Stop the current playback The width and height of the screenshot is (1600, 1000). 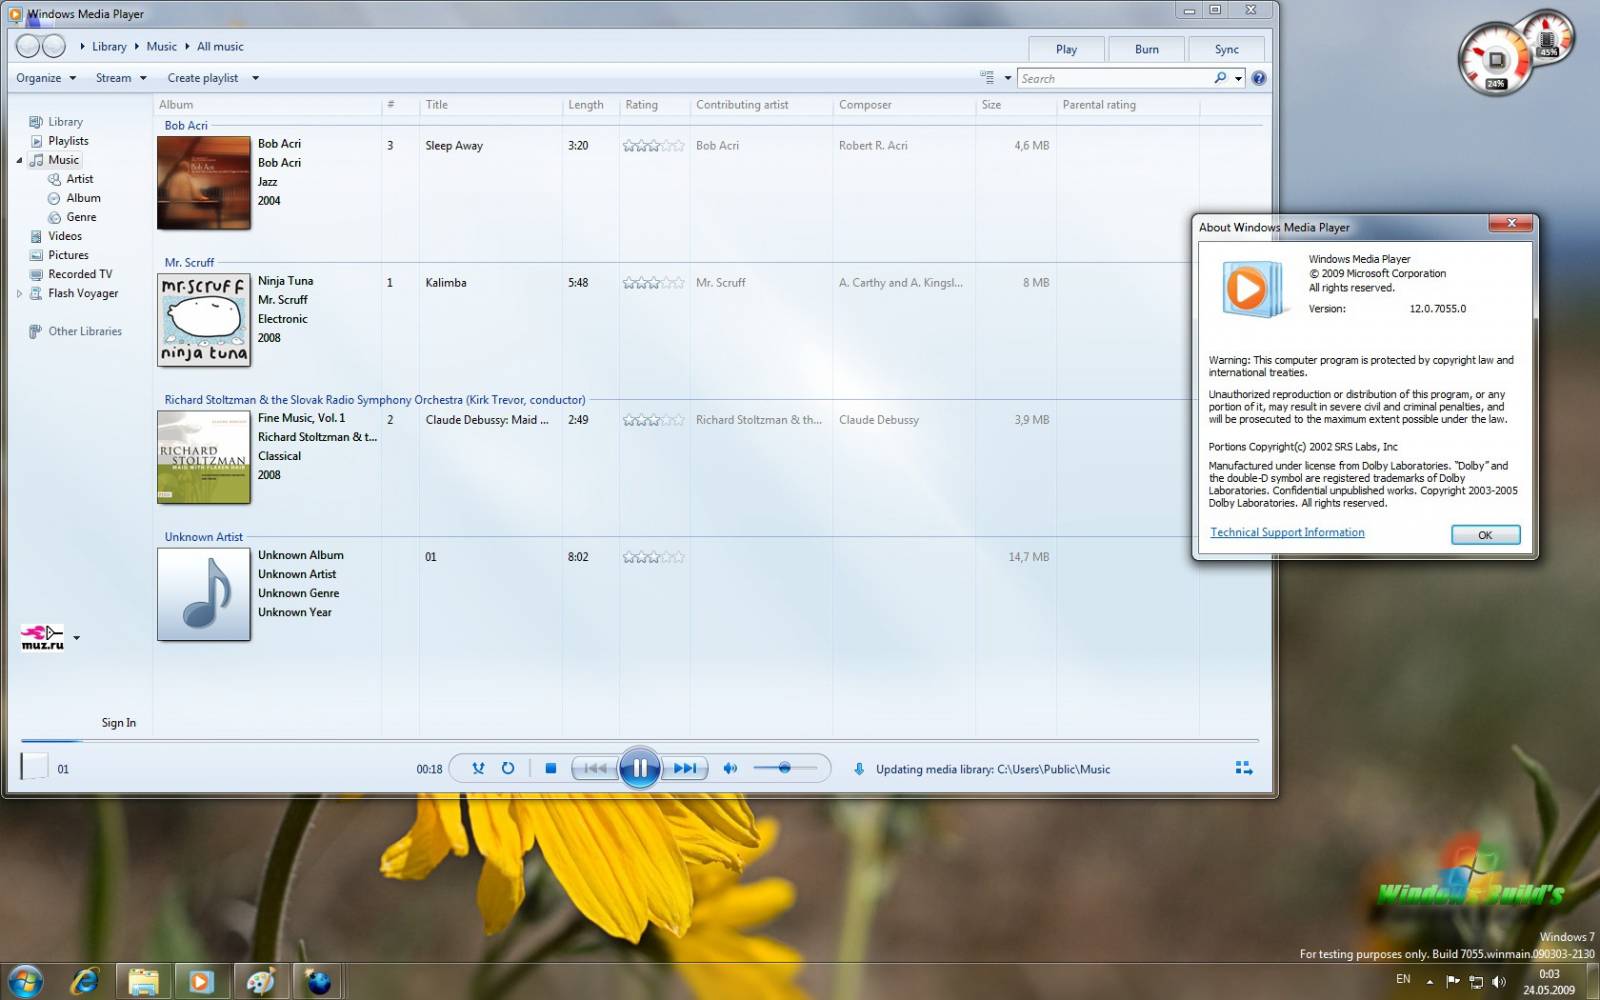[550, 768]
